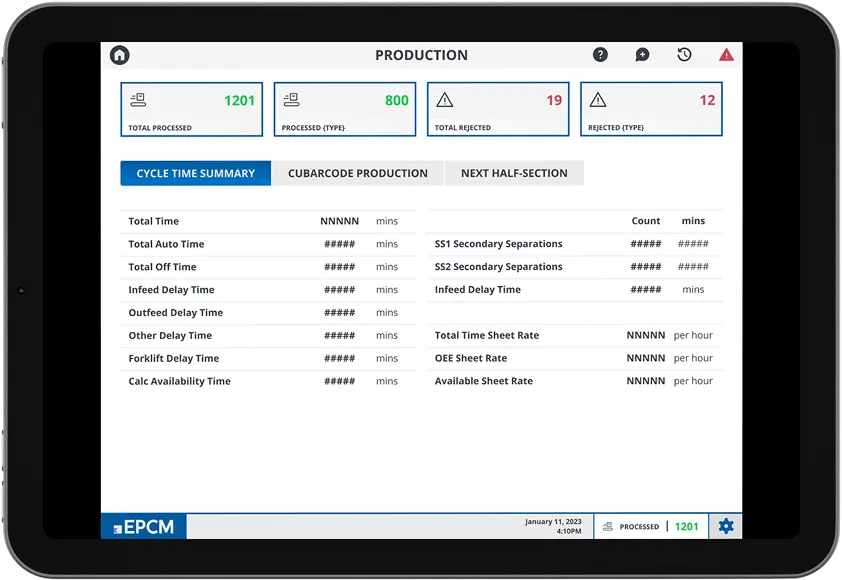Click the EPCM logo in footer
842x580 pixels.
click(x=144, y=527)
